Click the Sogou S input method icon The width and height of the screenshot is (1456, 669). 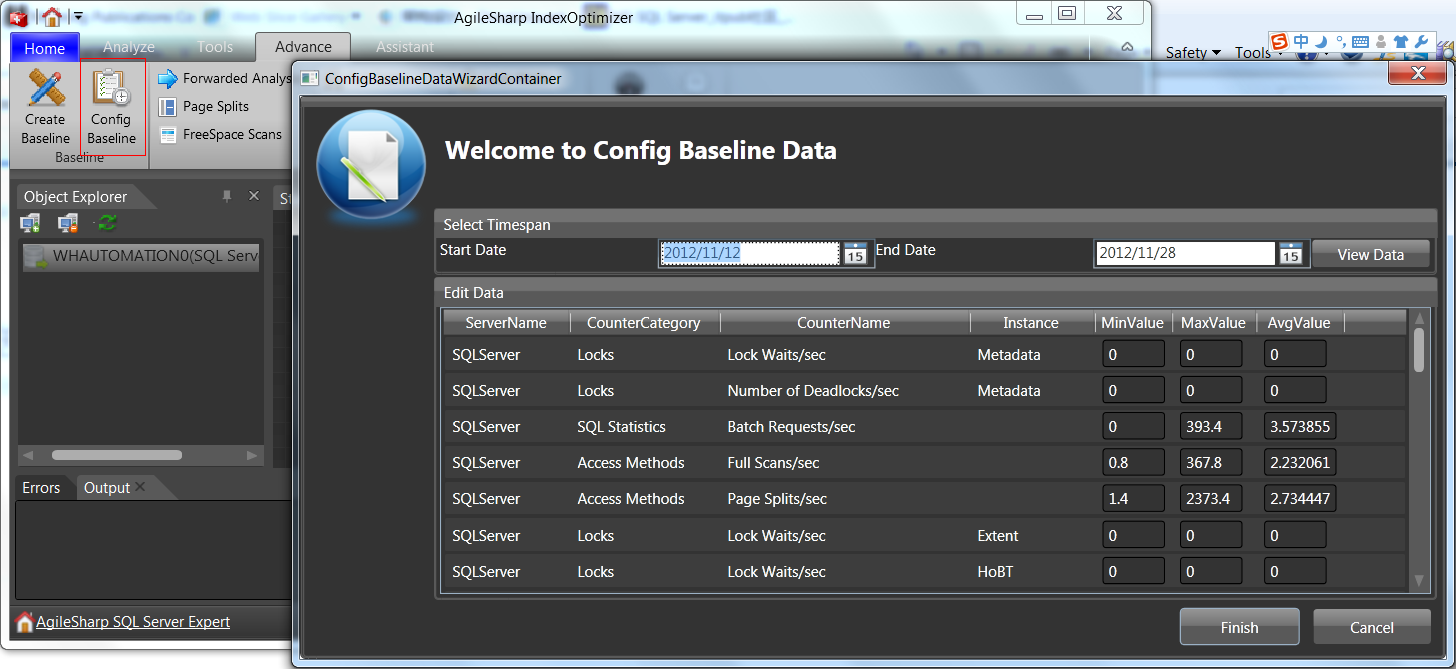(1279, 41)
